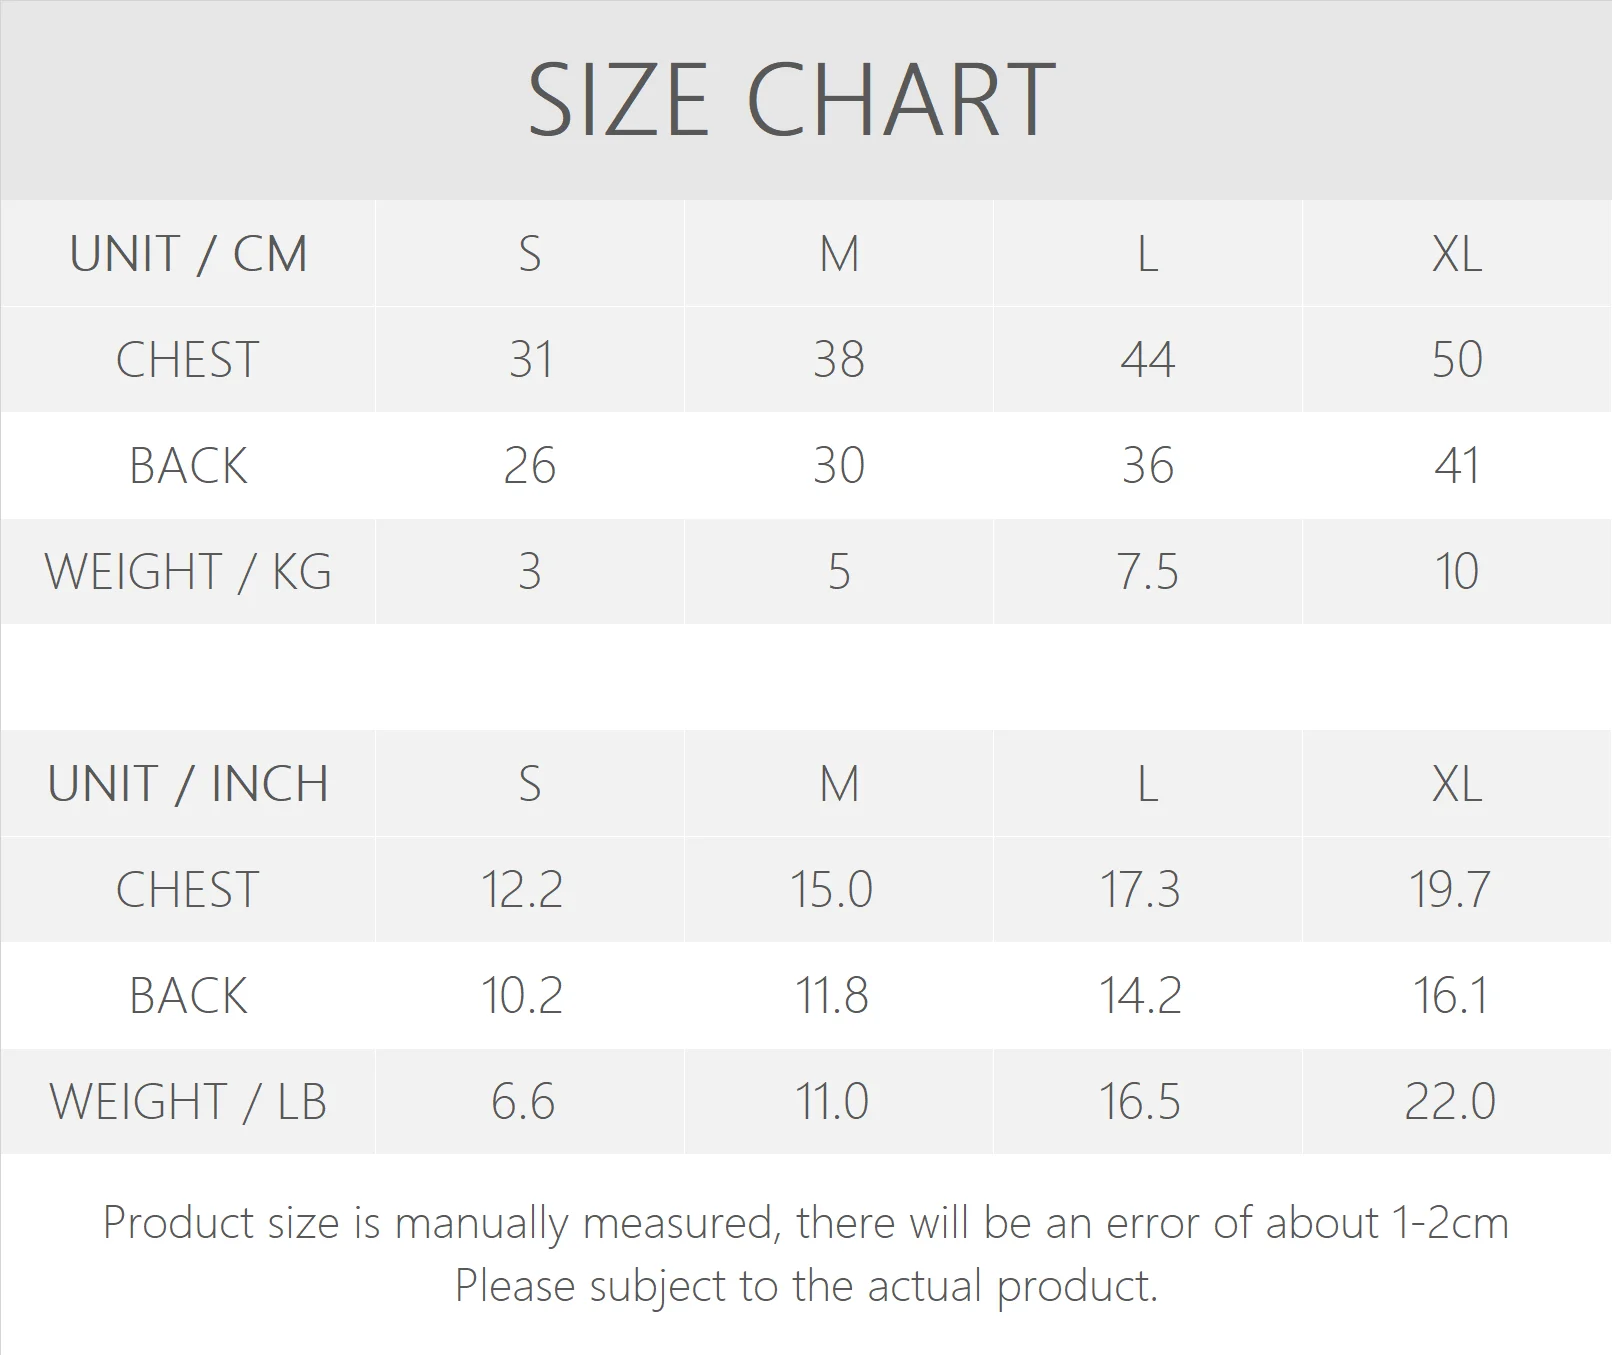Select chest value 17.3 inches for size L
The image size is (1612, 1355).
pos(1140,890)
